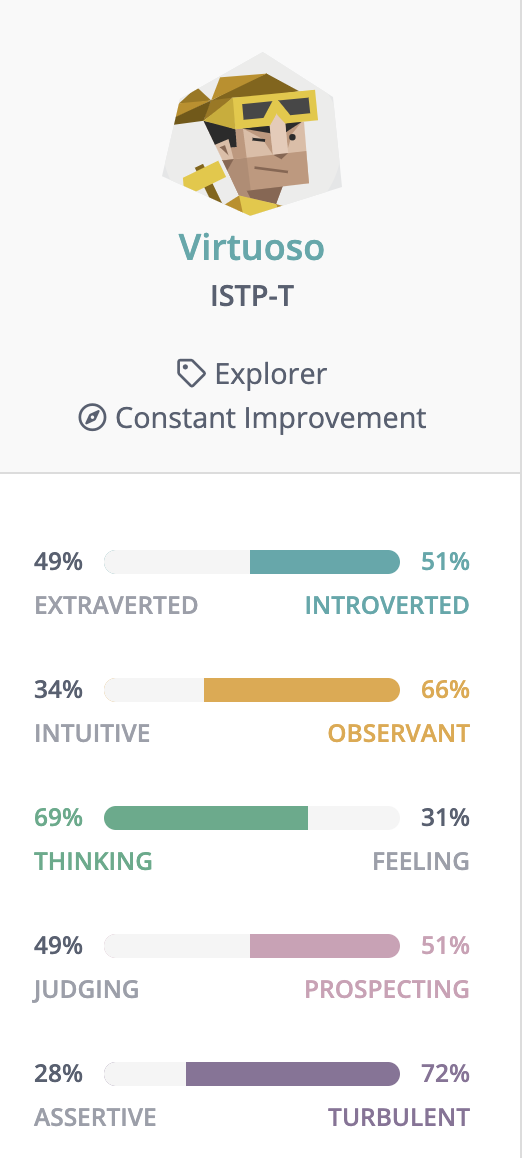This screenshot has height=1158, width=528.
Task: Select the Prospecting trait label
Action: (387, 989)
